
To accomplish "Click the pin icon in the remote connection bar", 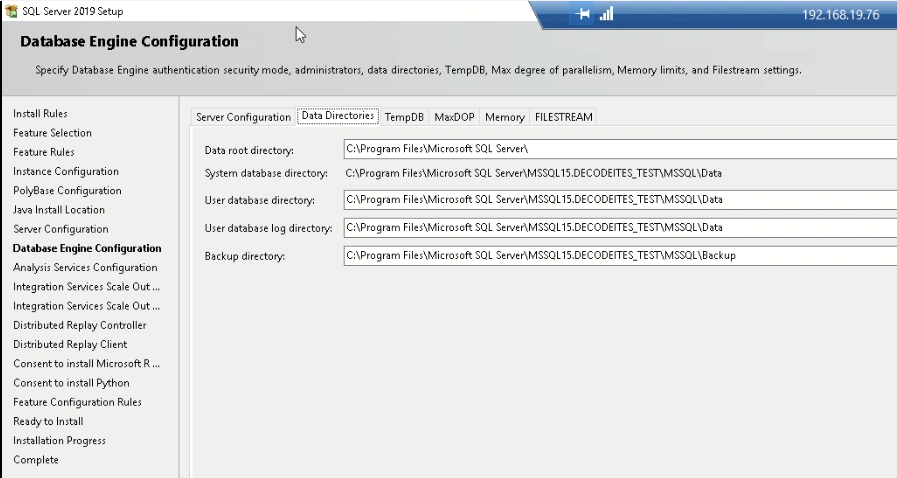I will (582, 14).
